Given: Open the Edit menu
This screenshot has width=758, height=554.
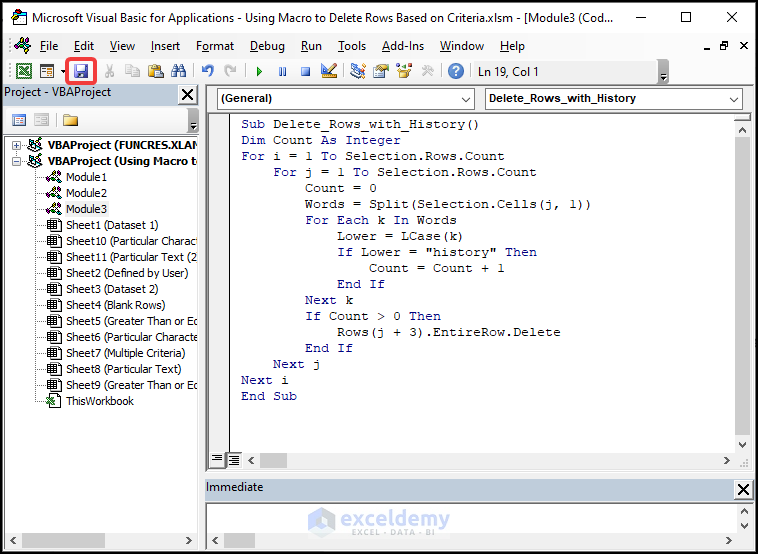Looking at the screenshot, I should pos(84,46).
